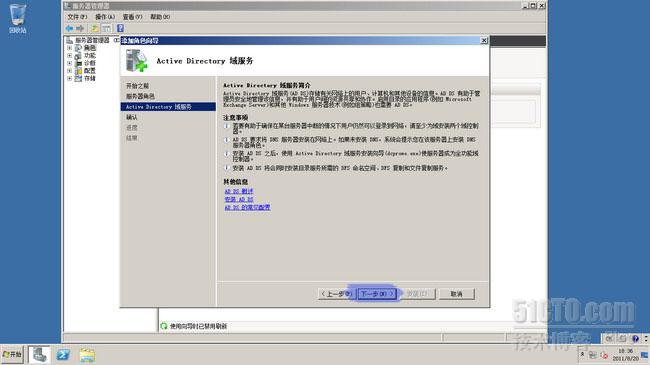
Task: Click the red alert icon in system tray
Action: pos(604,355)
